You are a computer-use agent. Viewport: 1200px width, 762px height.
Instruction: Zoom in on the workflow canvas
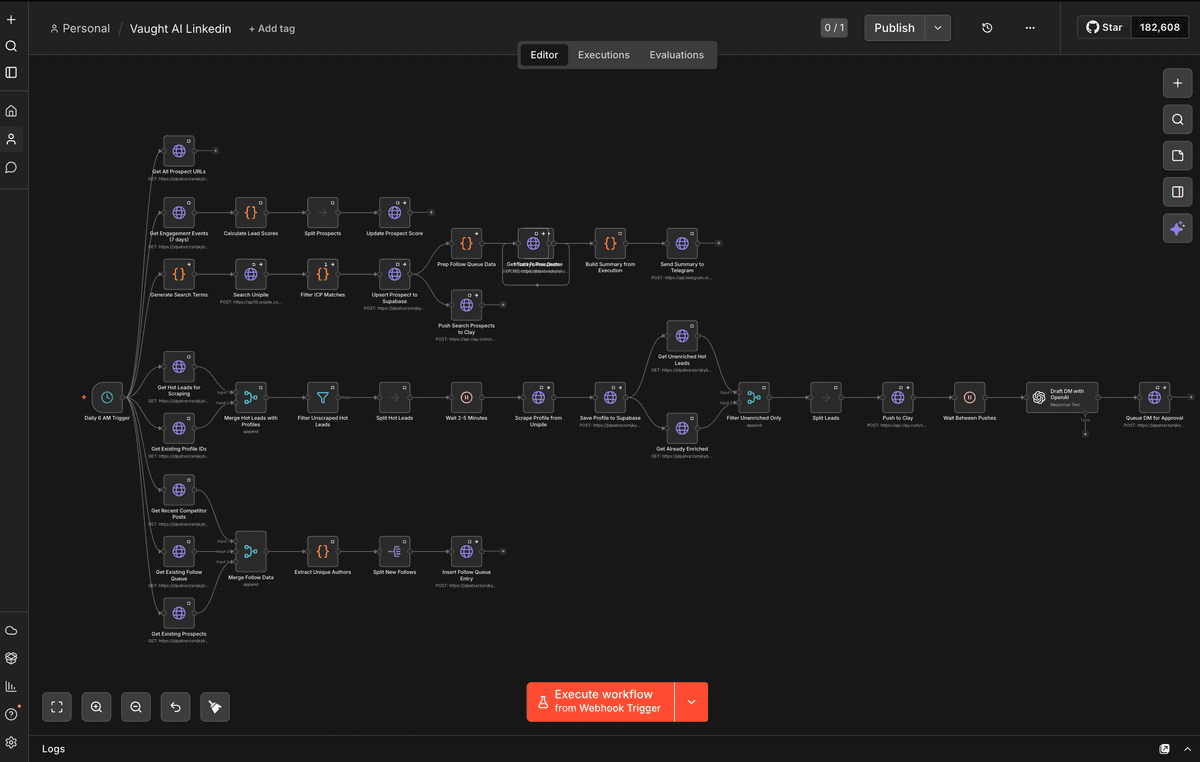[96, 707]
